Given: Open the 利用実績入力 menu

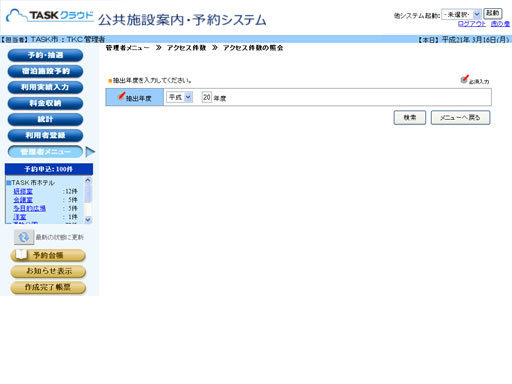Looking at the screenshot, I should point(45,87).
